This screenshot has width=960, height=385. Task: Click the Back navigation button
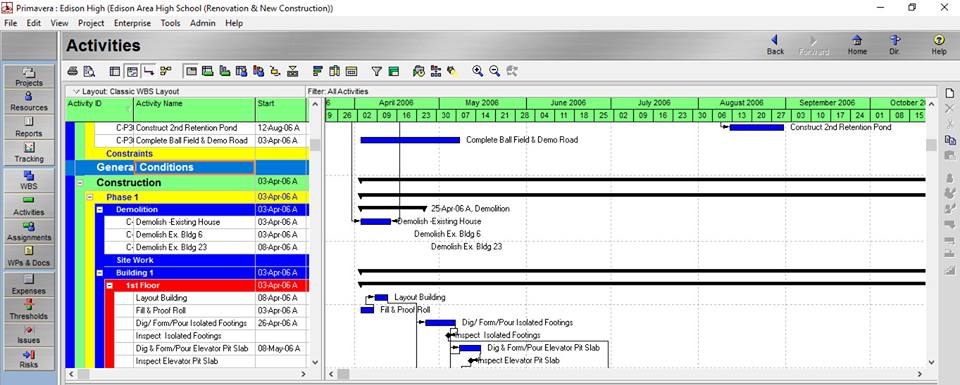click(775, 45)
